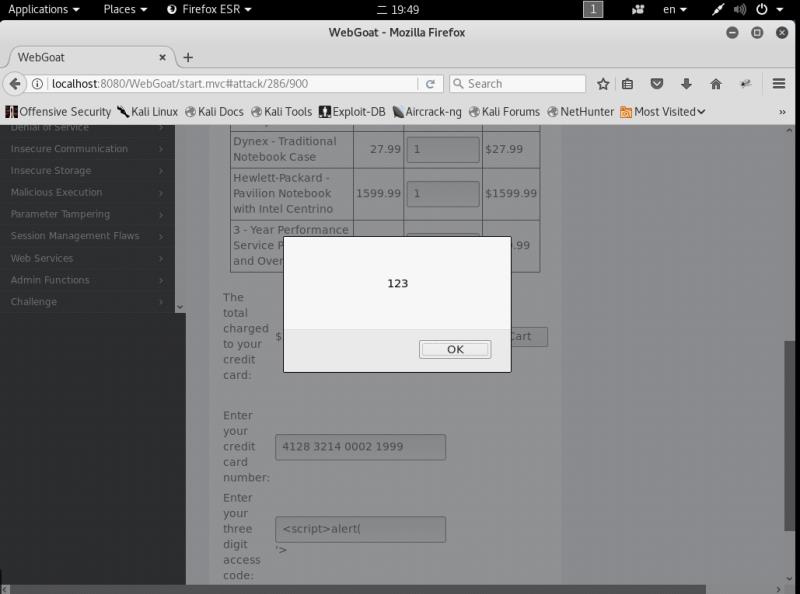Open the Firefox ESR app menu
The height and width of the screenshot is (594, 800).
coord(209,9)
